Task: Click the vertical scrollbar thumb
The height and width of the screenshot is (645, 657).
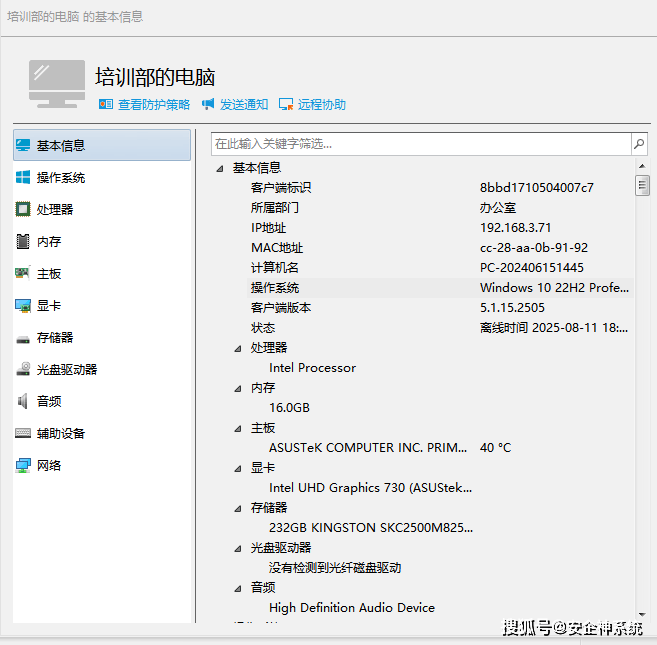Action: pos(642,185)
